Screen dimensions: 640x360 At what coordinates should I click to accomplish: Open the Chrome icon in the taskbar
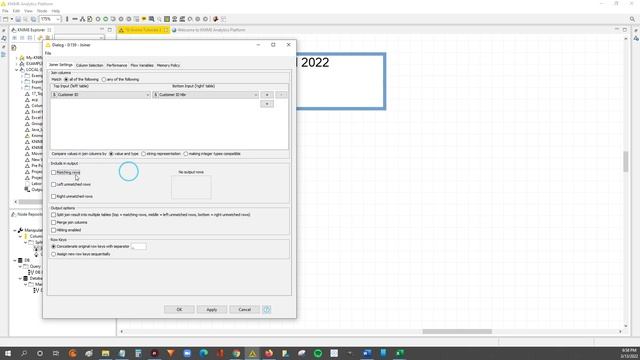click(236, 353)
